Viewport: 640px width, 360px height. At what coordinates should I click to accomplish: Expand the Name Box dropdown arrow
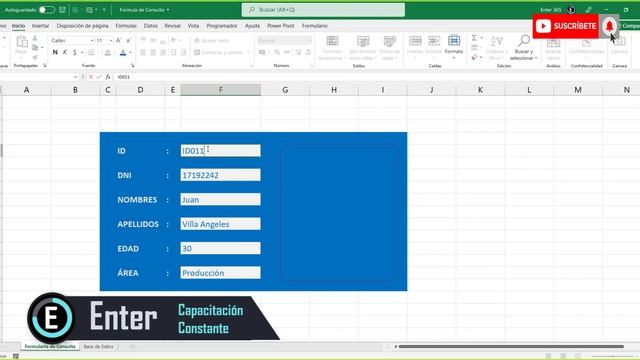pyautogui.click(x=76, y=77)
